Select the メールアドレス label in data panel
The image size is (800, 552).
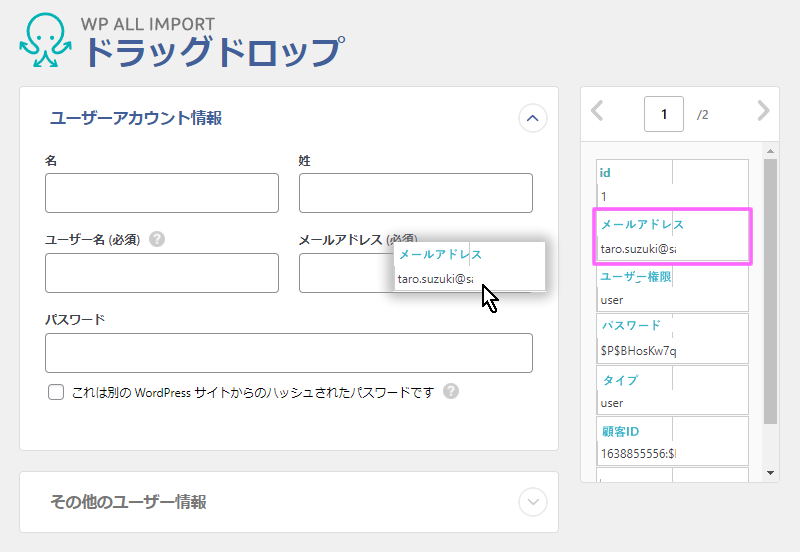coord(642,224)
